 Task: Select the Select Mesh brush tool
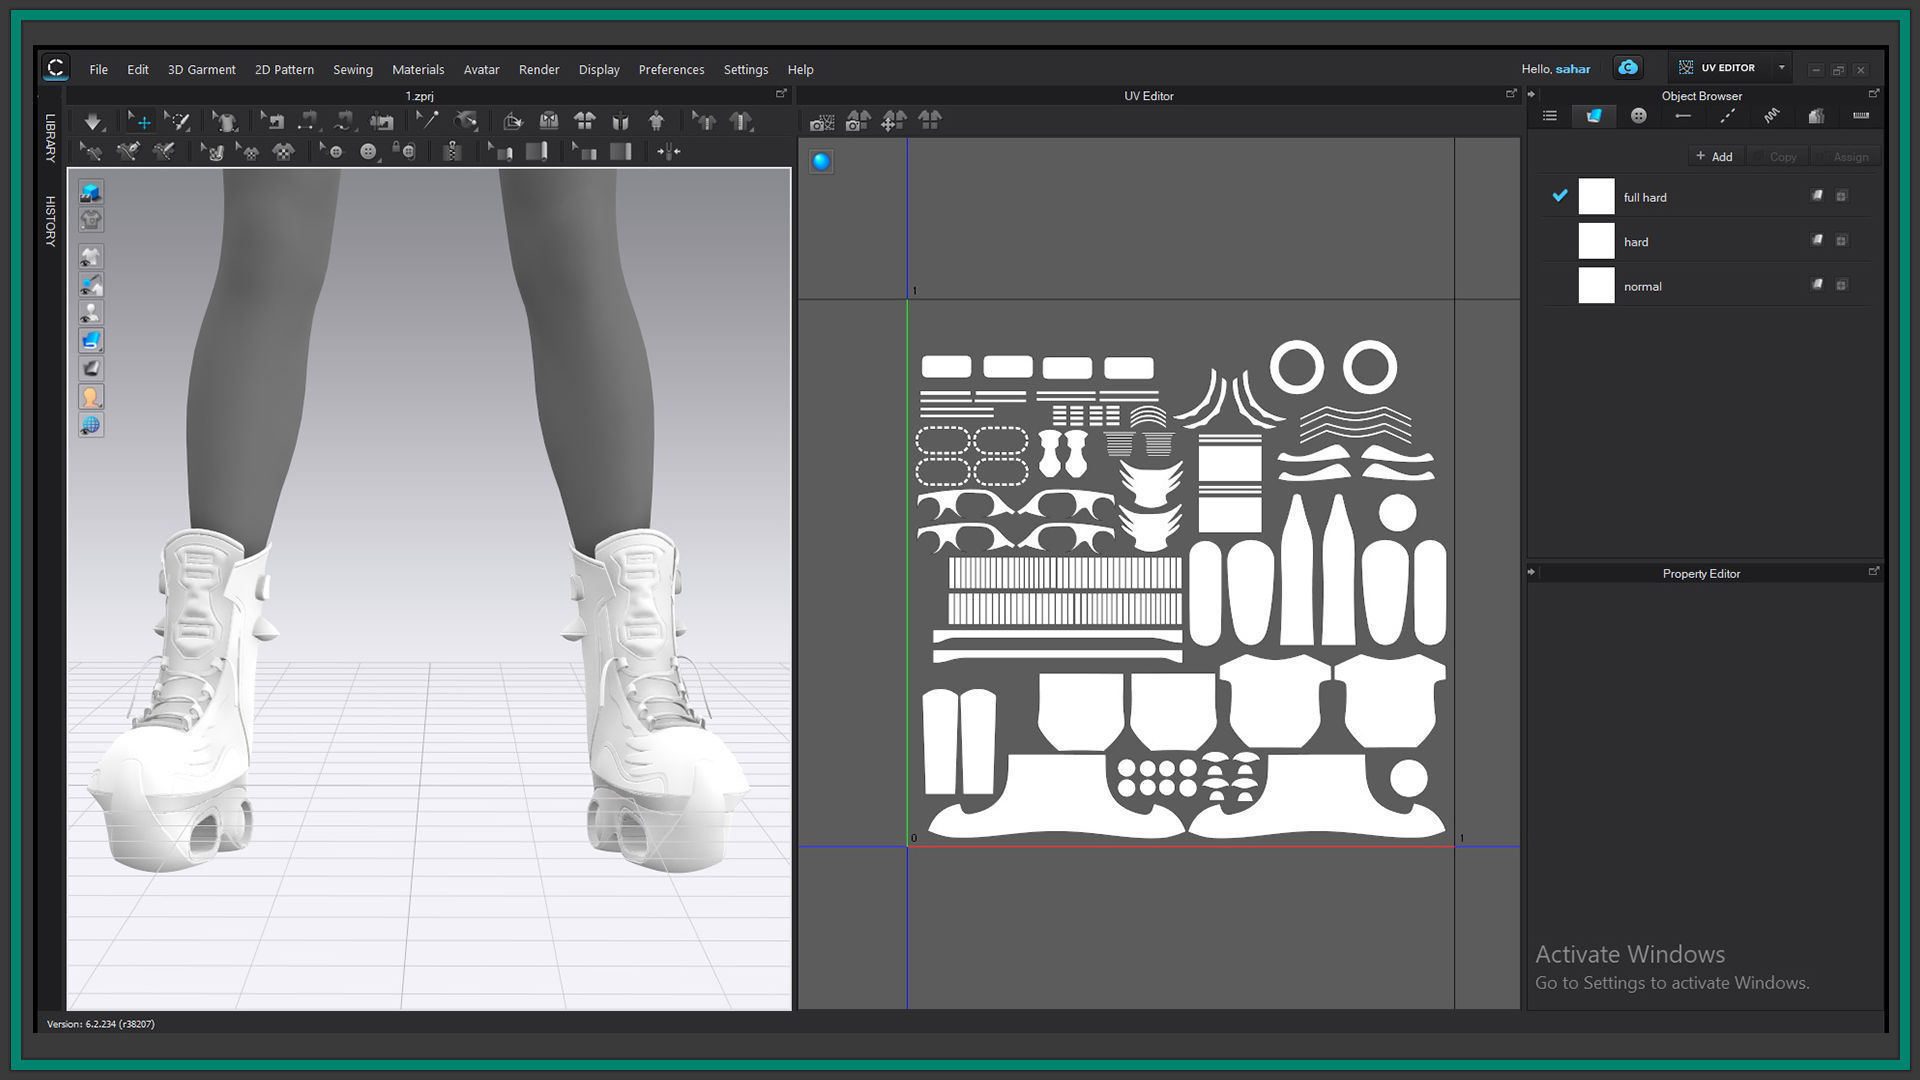[178, 121]
